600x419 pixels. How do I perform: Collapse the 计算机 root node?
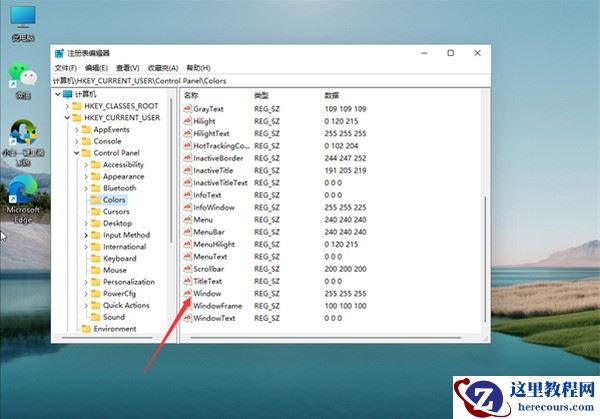tap(58, 94)
